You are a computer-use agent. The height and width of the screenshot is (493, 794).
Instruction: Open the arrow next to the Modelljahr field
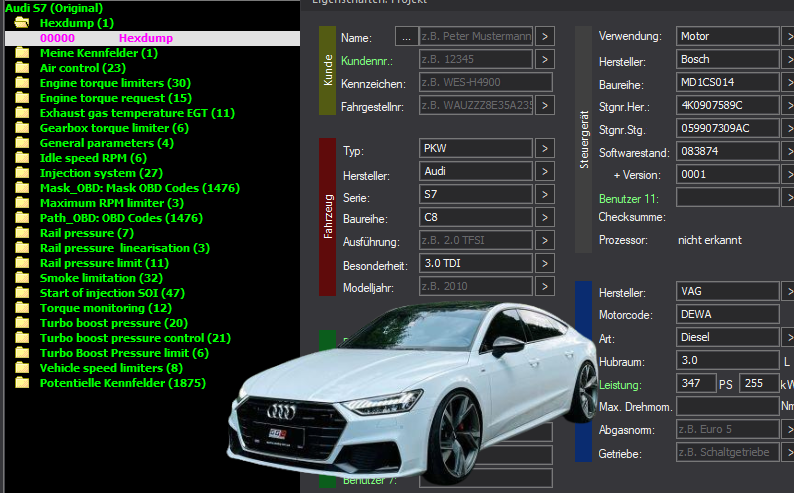coord(545,286)
